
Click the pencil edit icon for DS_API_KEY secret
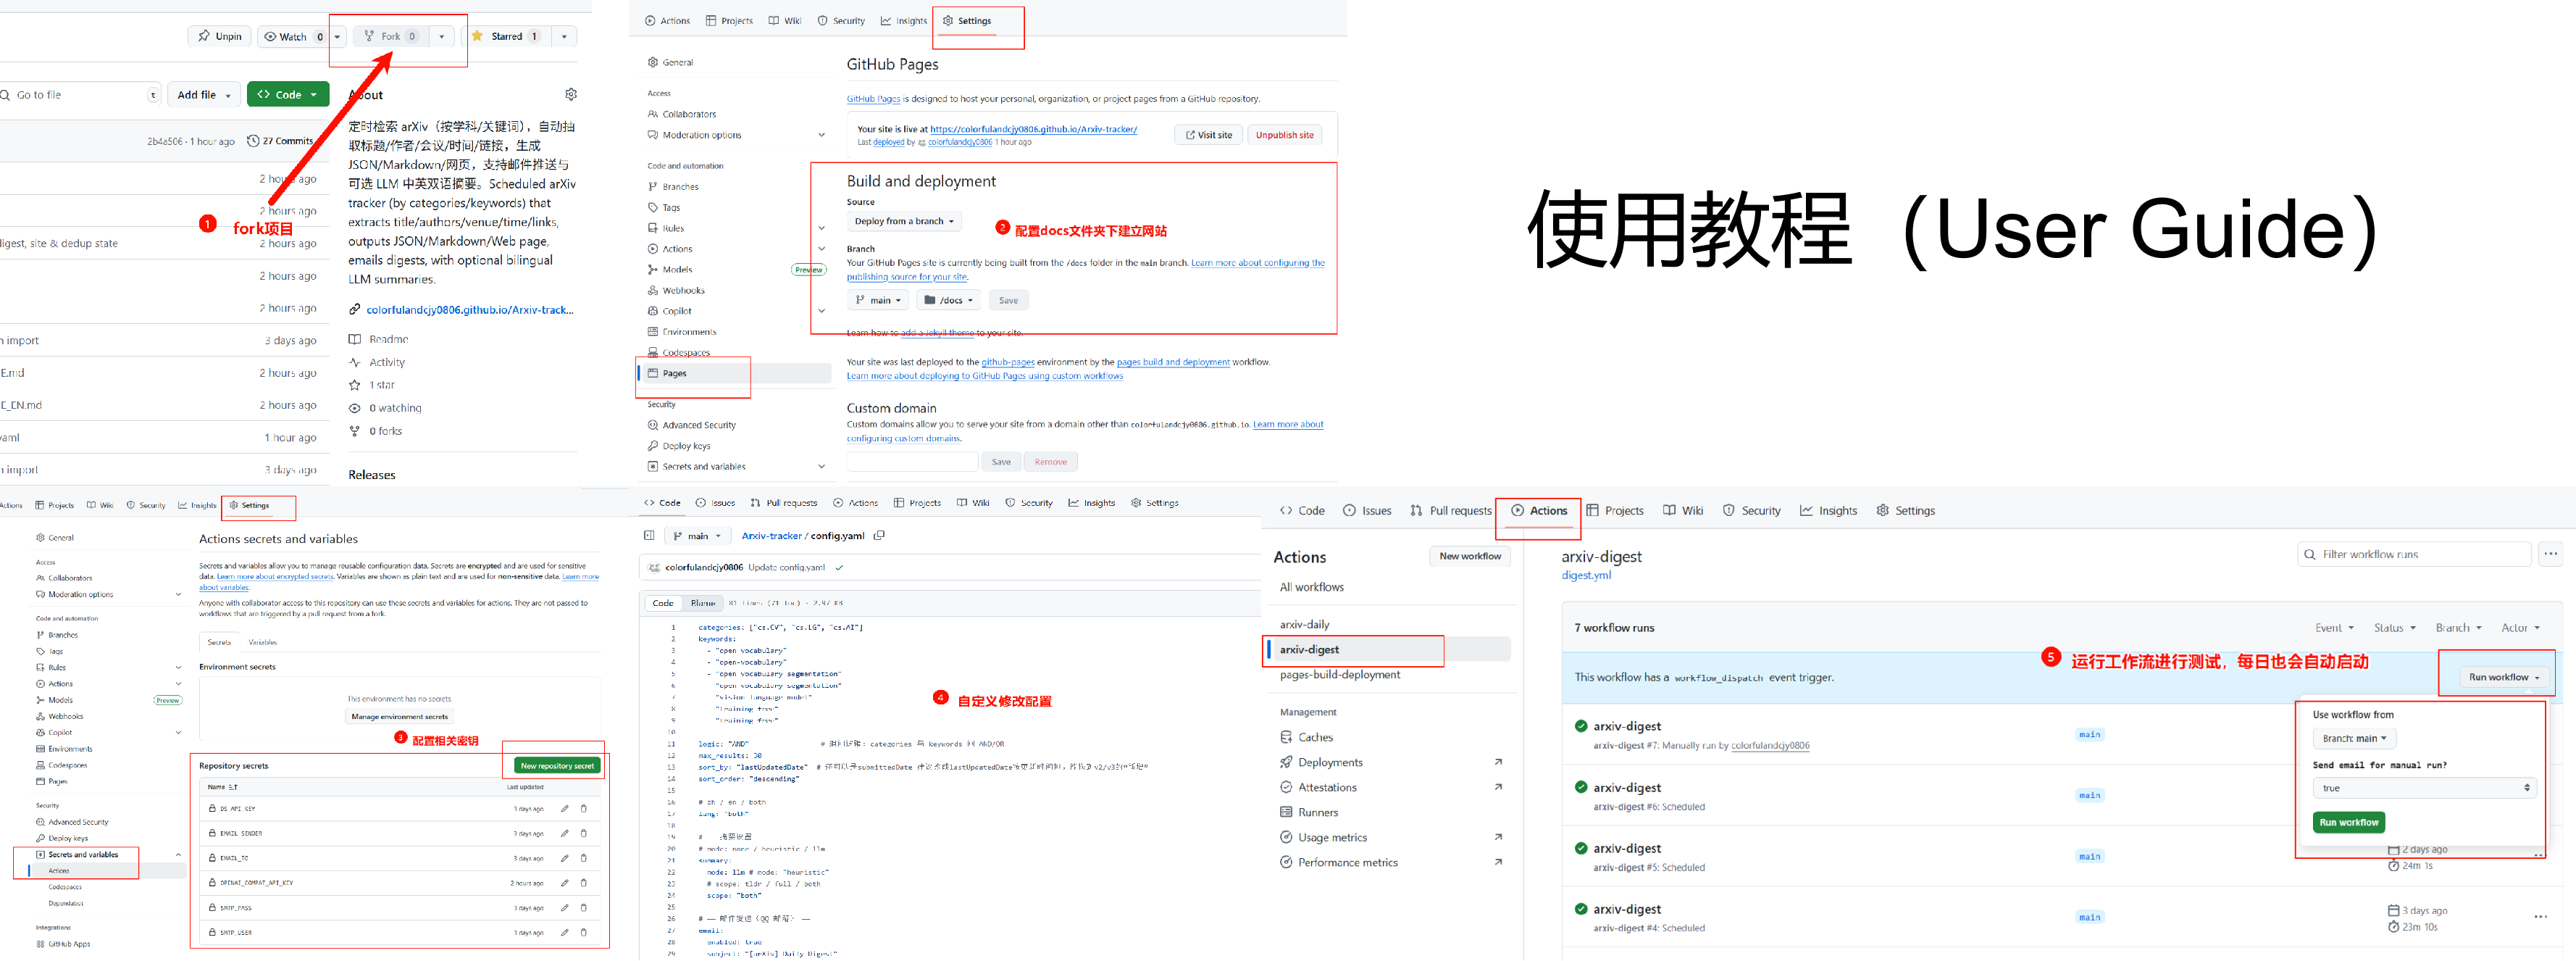pos(564,808)
